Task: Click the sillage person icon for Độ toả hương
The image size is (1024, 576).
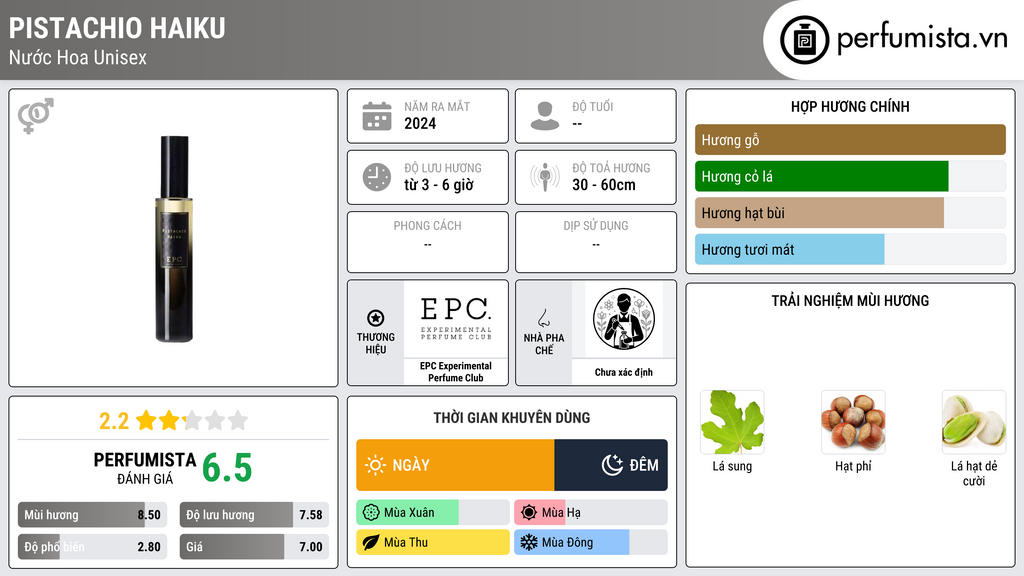Action: click(545, 177)
